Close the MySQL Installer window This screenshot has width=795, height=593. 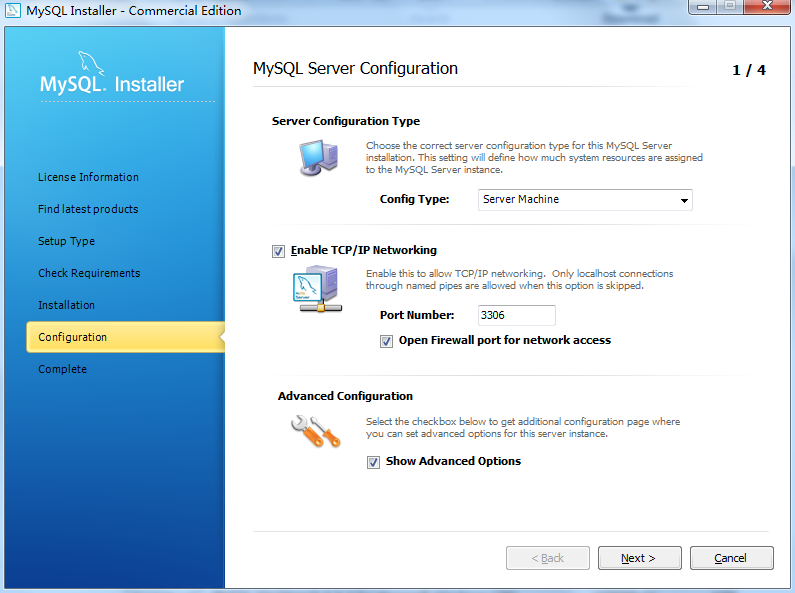point(767,7)
